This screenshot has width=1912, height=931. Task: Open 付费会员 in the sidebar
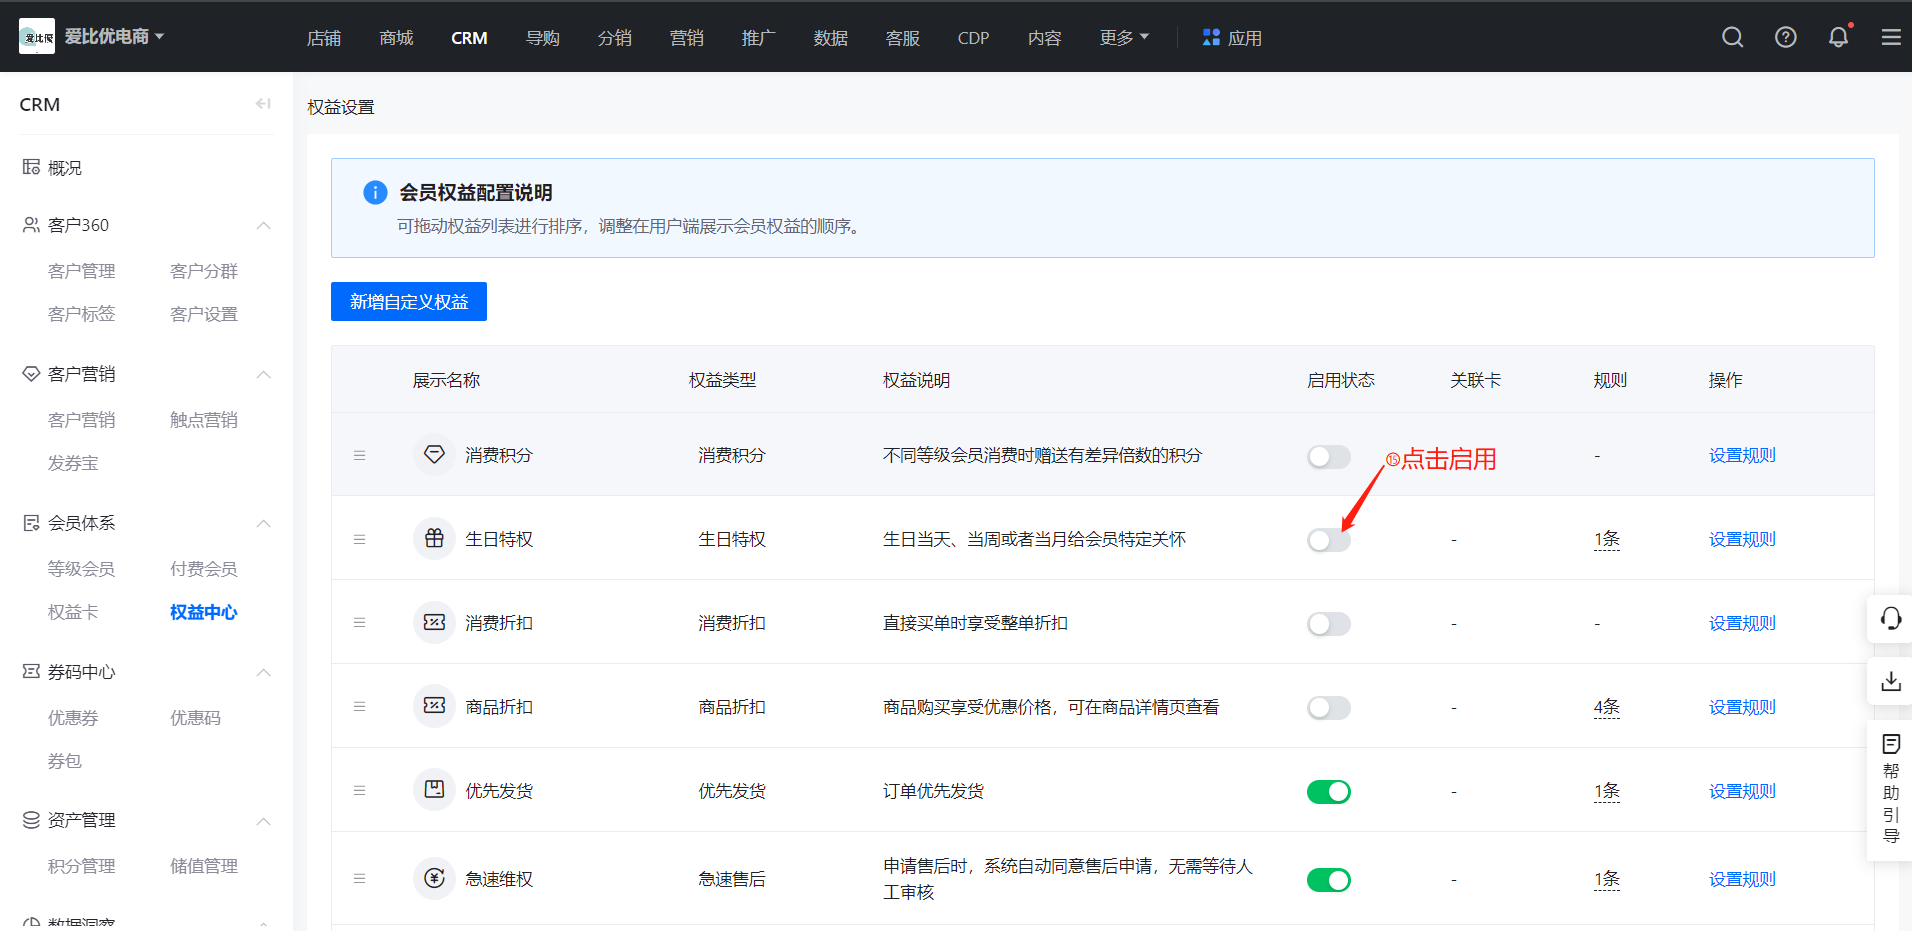pyautogui.click(x=204, y=569)
